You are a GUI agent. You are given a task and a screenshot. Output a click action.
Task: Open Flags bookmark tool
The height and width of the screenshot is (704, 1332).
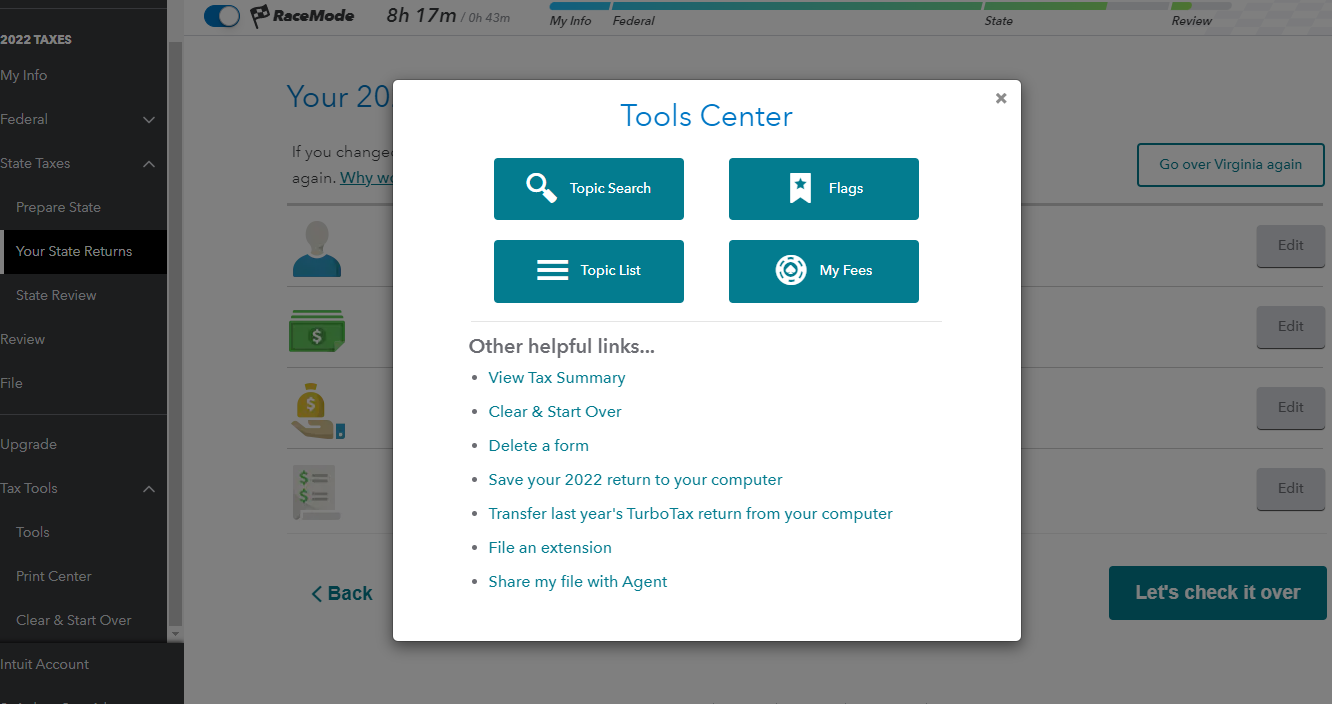point(823,189)
